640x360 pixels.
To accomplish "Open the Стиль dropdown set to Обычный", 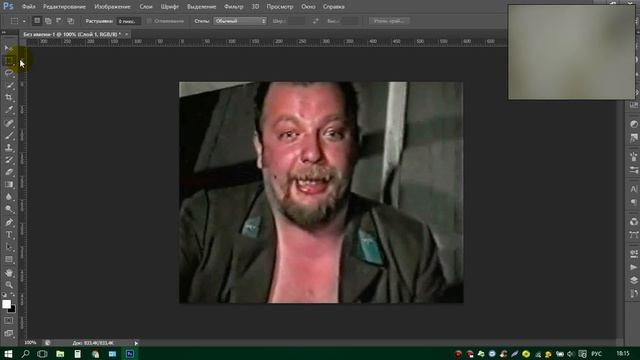I will coord(240,21).
